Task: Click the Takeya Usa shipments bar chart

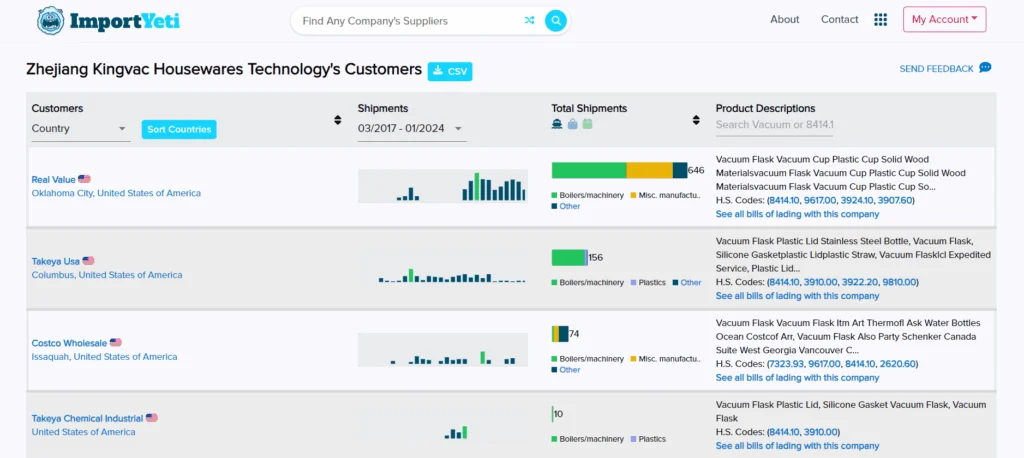Action: click(x=442, y=268)
